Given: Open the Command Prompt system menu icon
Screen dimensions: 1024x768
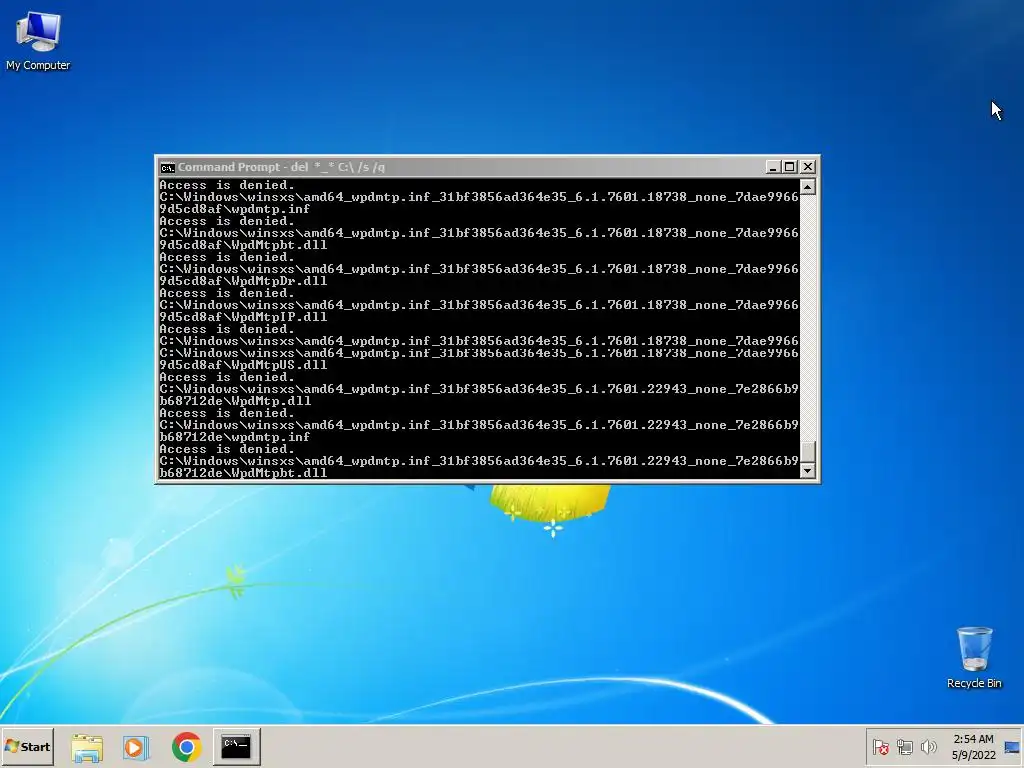Looking at the screenshot, I should (x=167, y=167).
